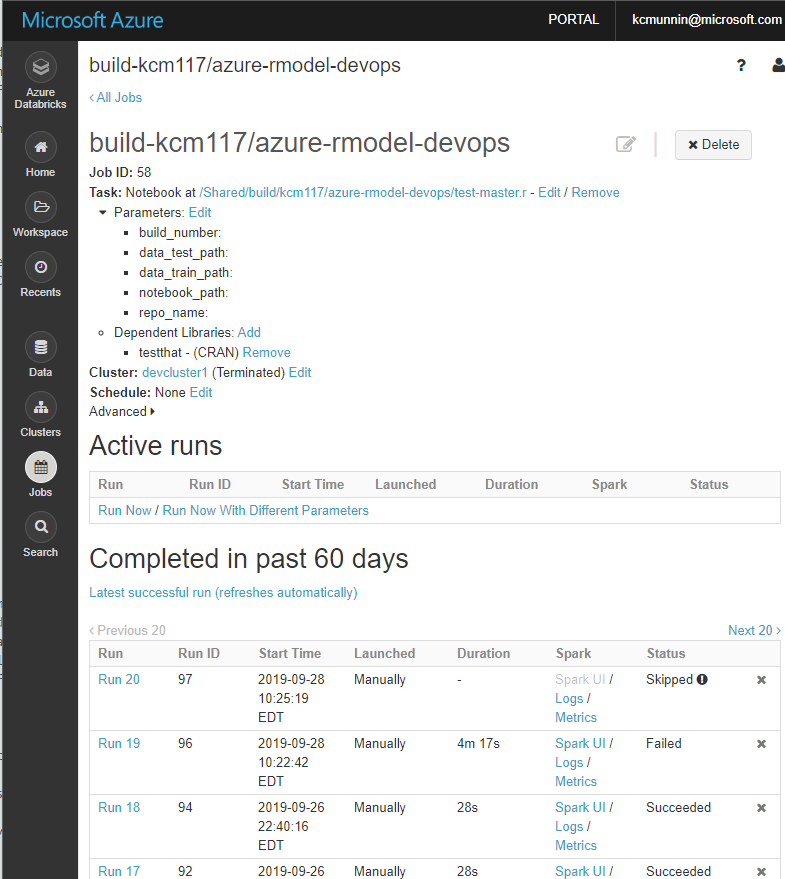
Task: Open Spark UI for Run 19
Action: (x=580, y=743)
